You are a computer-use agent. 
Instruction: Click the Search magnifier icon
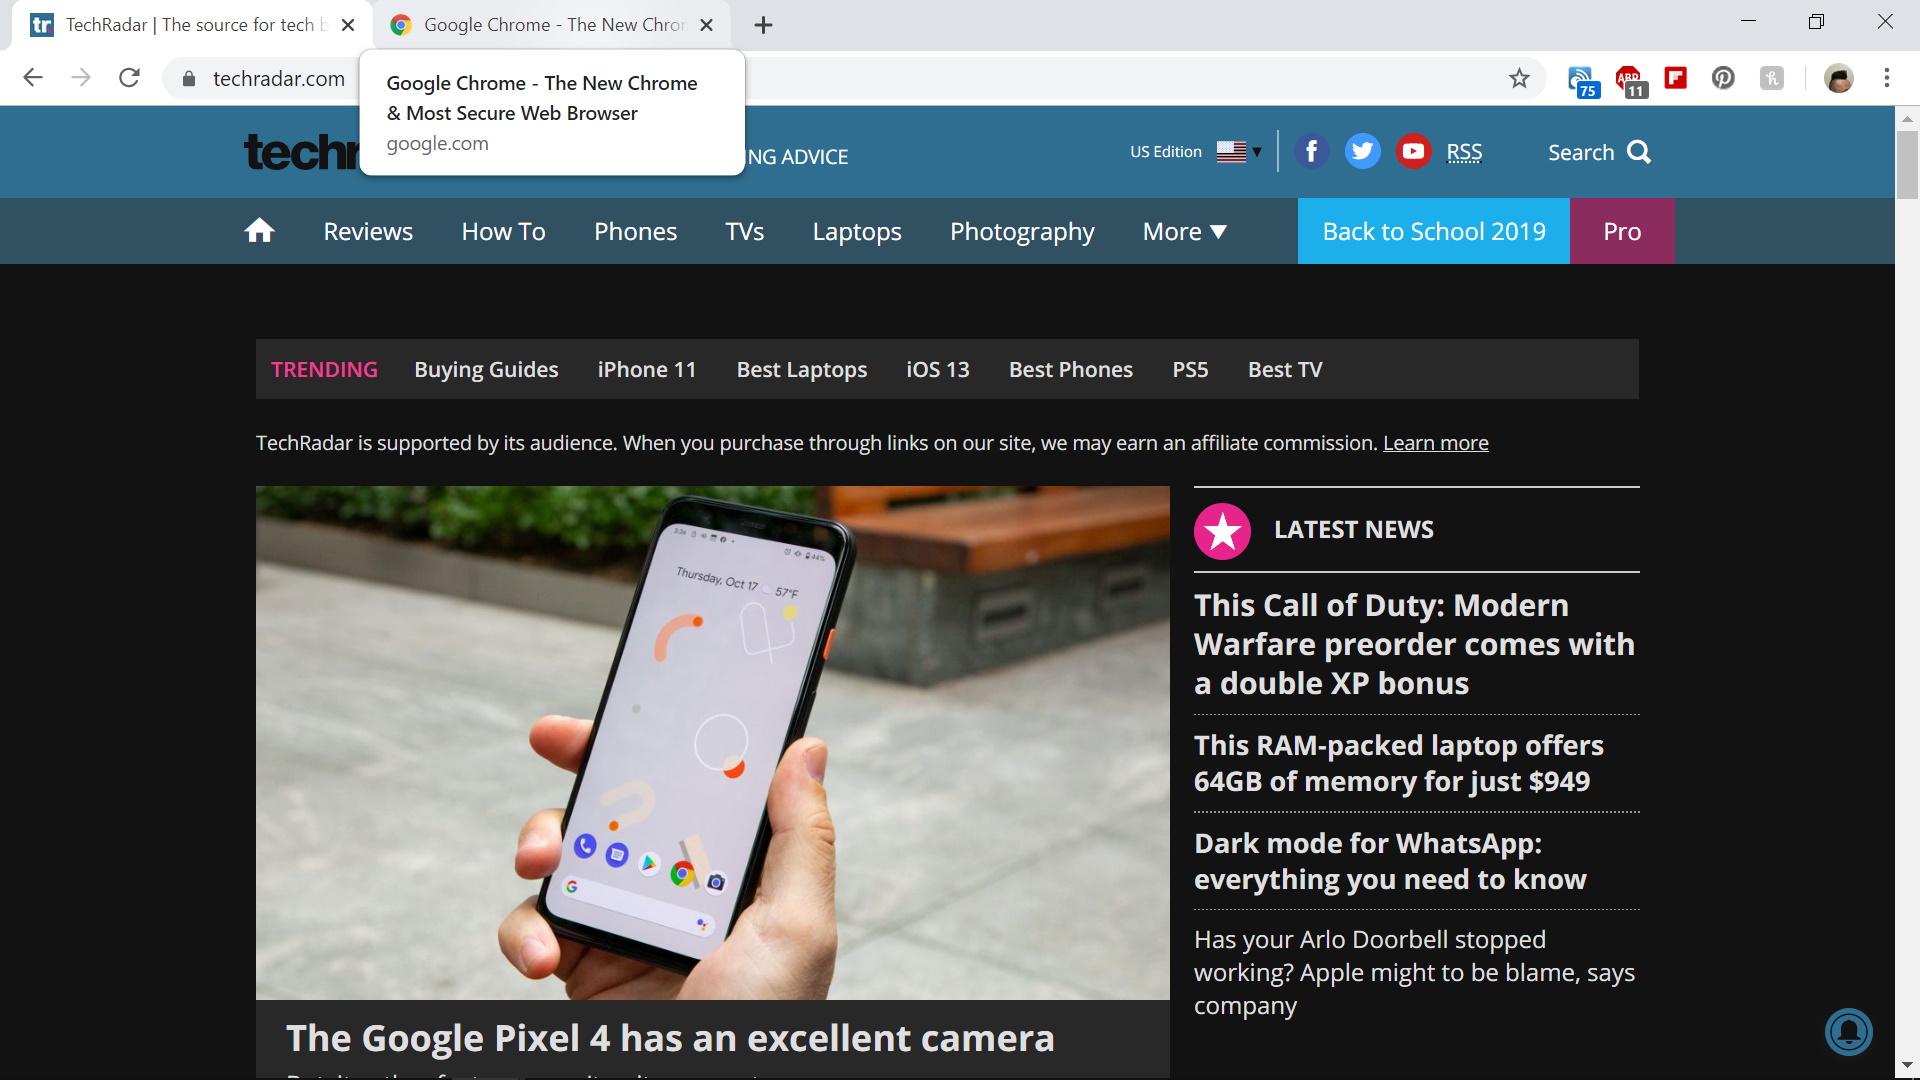pyautogui.click(x=1639, y=152)
